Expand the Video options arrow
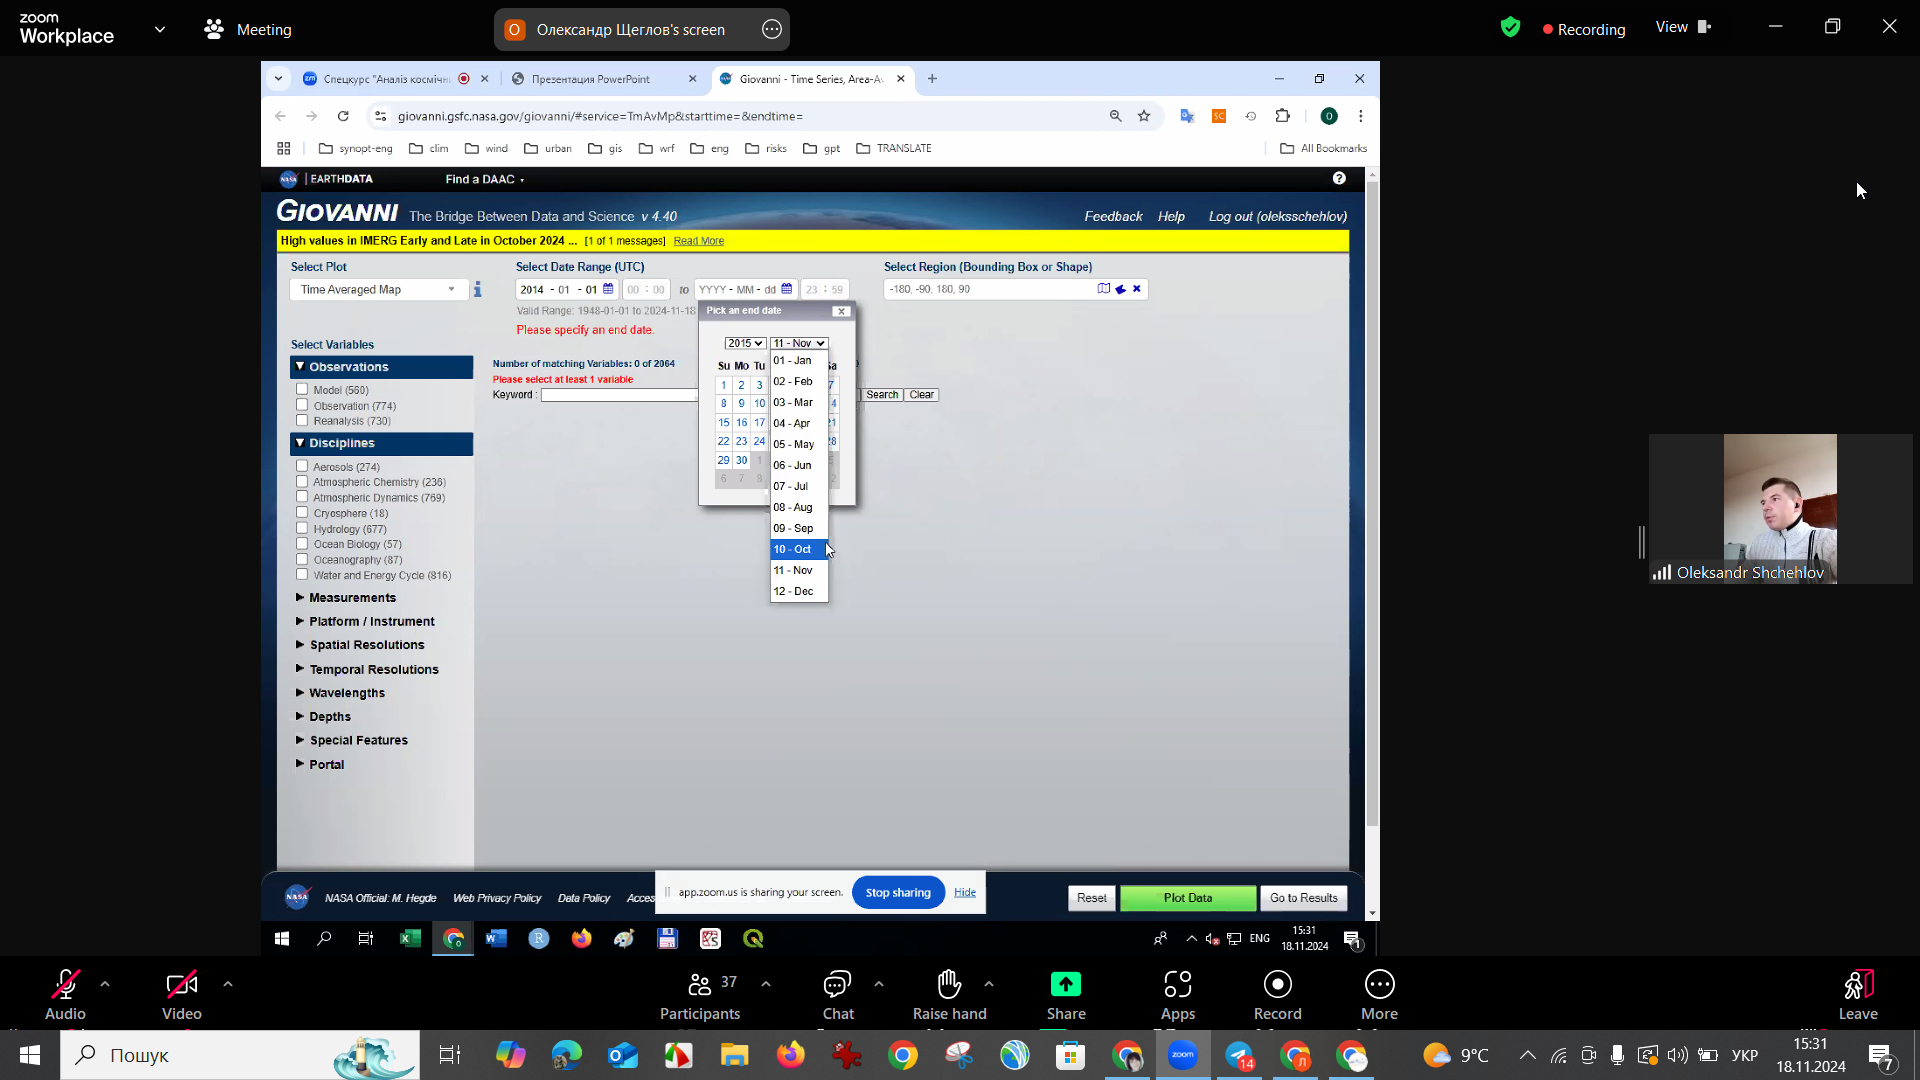 [x=228, y=984]
